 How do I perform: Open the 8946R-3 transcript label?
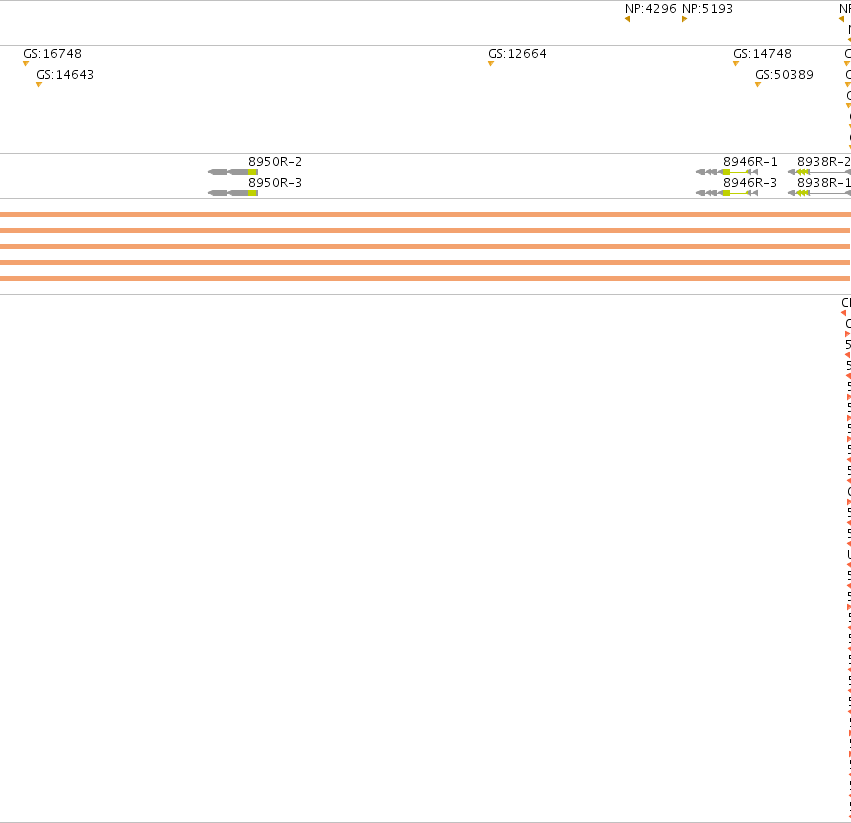pos(750,182)
